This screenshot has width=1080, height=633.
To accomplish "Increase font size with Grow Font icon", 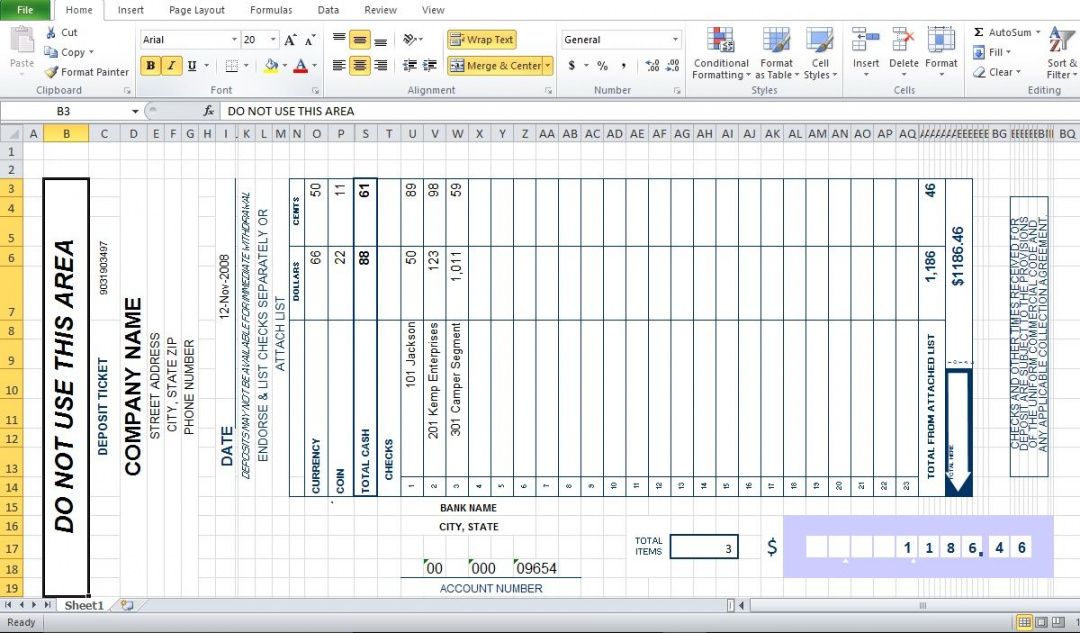I will [x=290, y=40].
